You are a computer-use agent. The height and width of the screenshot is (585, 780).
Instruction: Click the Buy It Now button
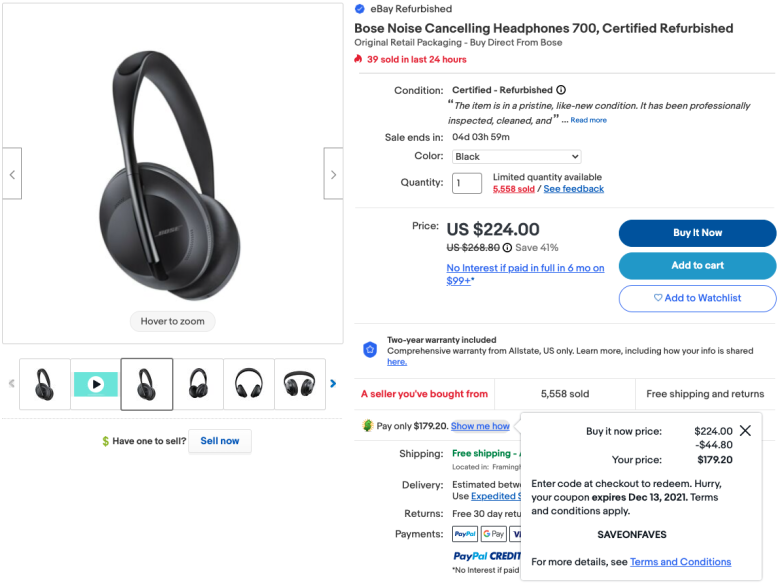[x=697, y=233]
